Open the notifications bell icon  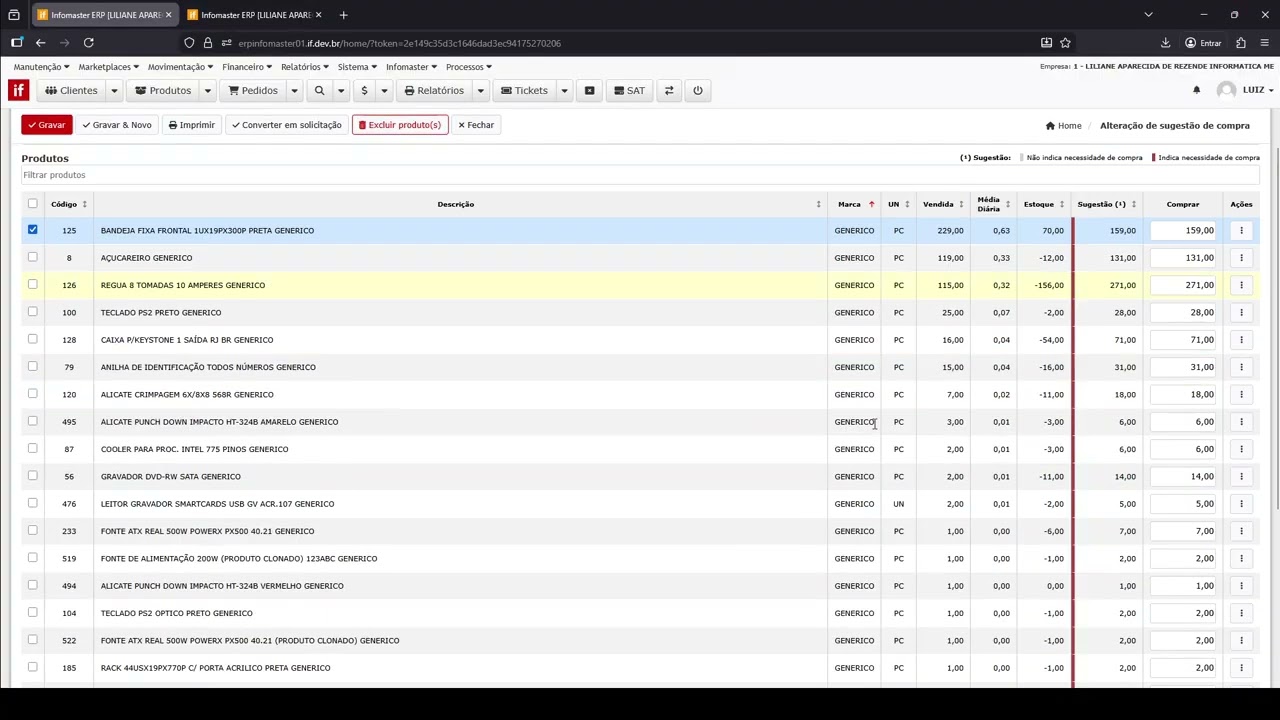pyautogui.click(x=1196, y=90)
